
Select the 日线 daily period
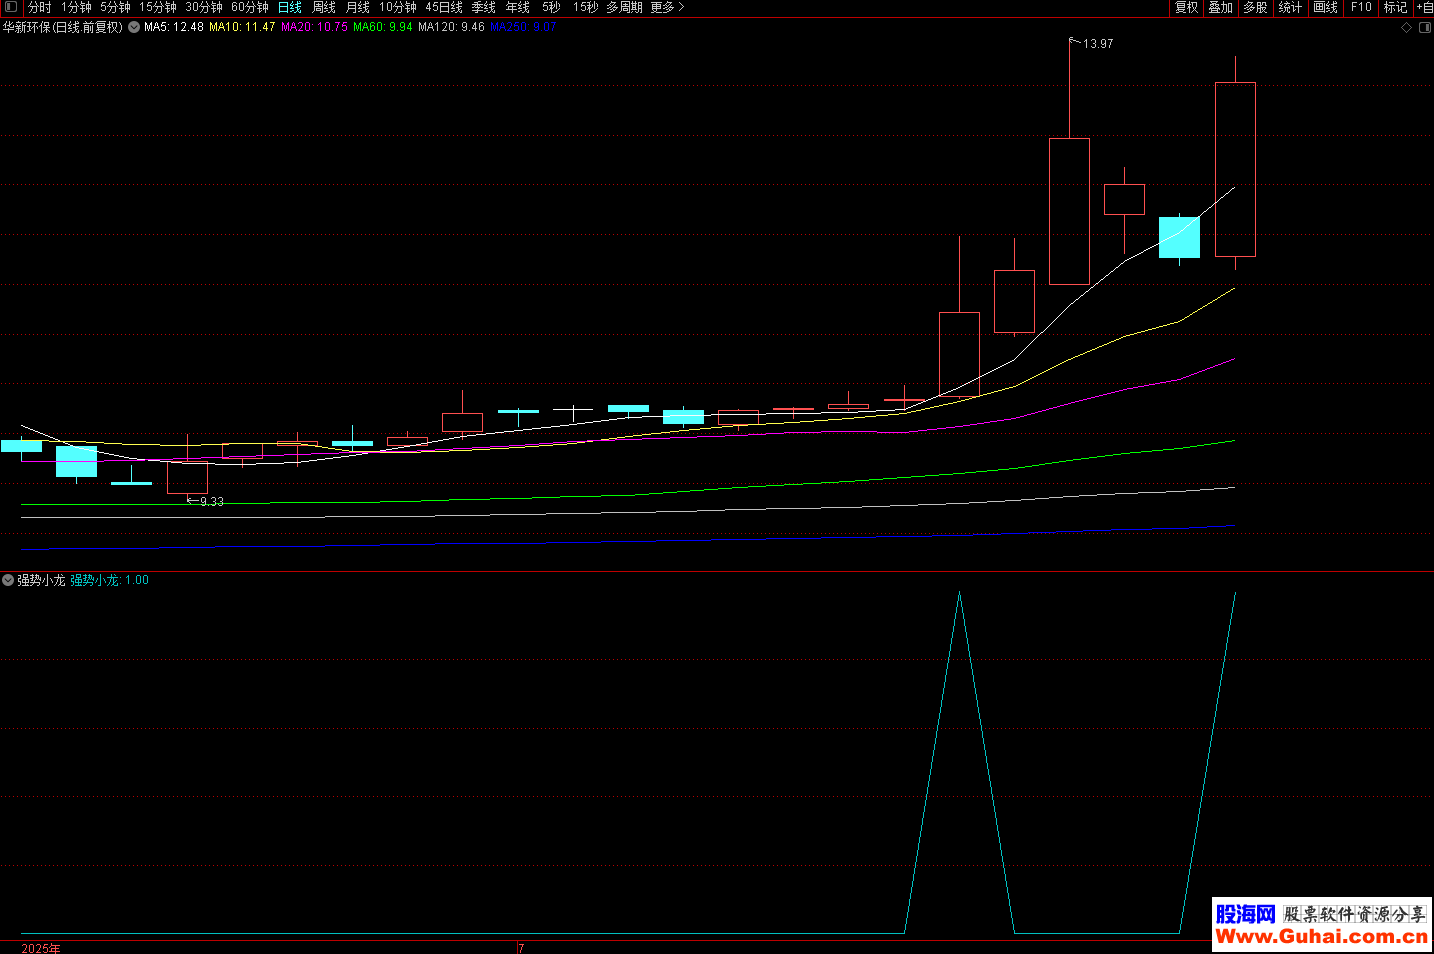pos(290,7)
